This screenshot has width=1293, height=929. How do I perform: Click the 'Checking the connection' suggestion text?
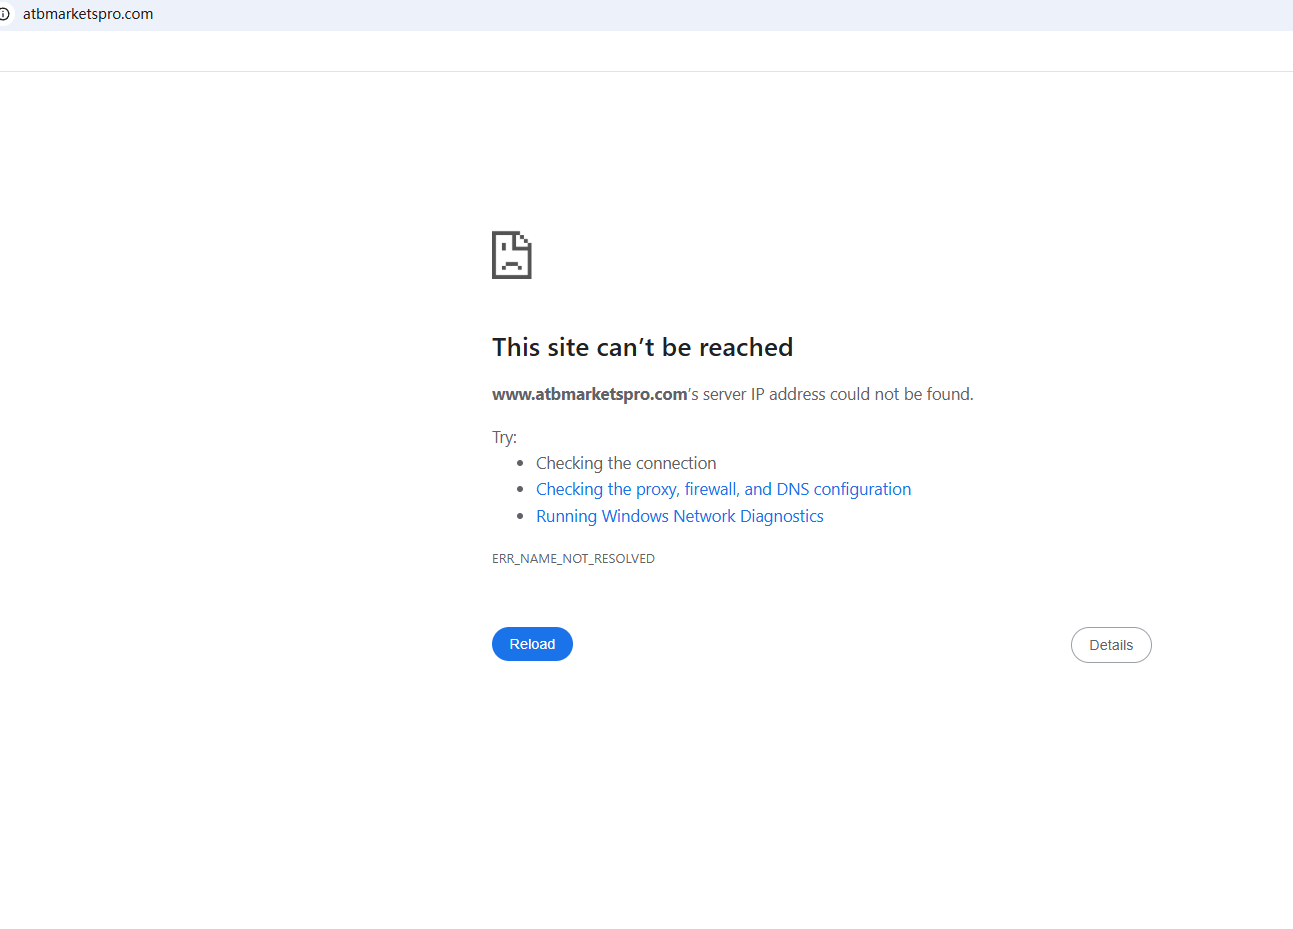pyautogui.click(x=626, y=463)
